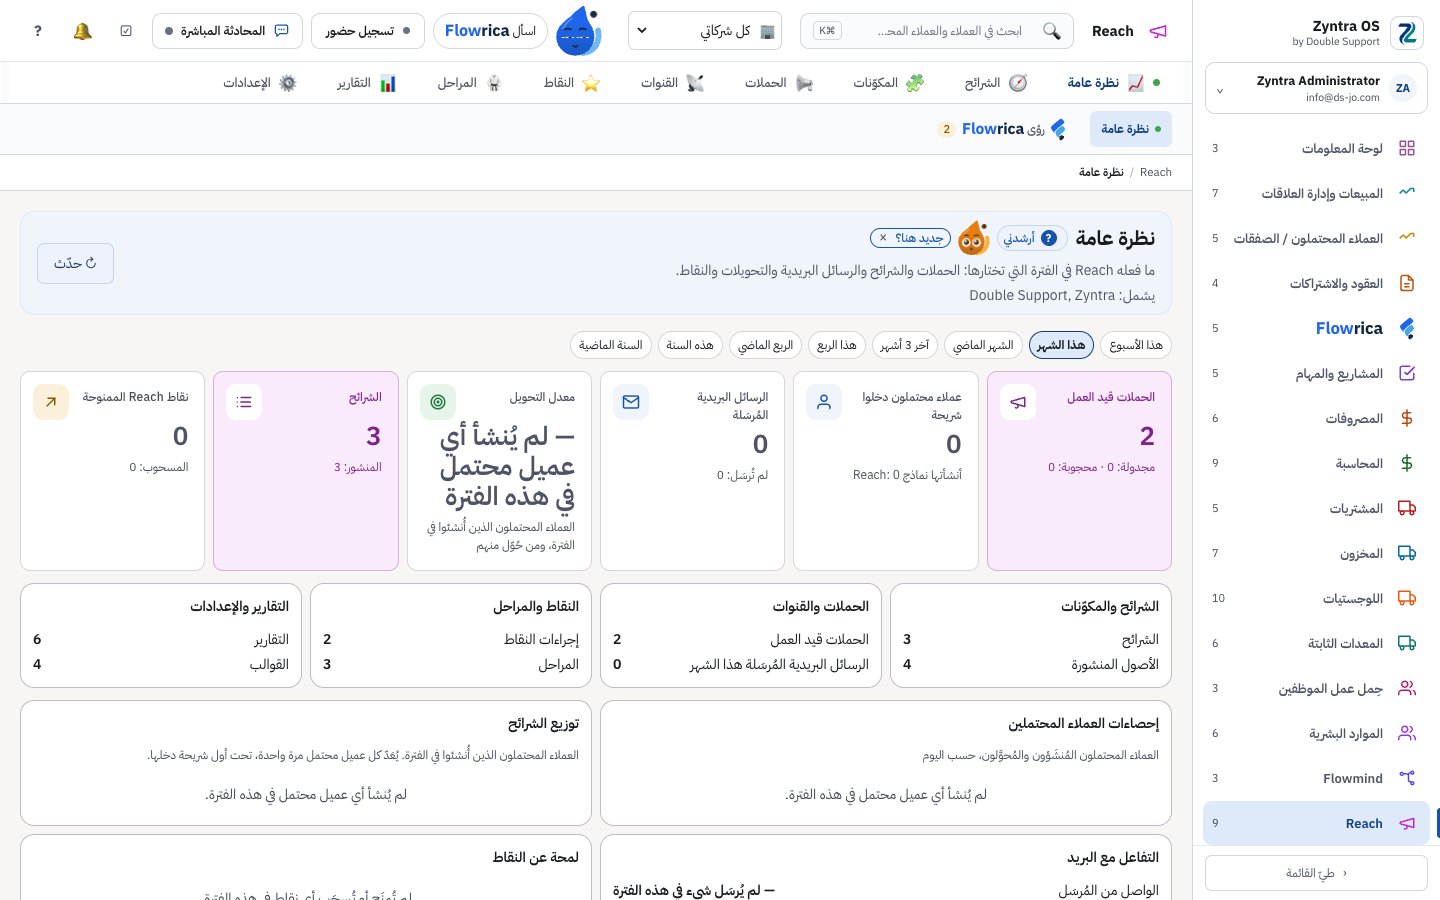Select the الربع الماضي period filter
The image size is (1440, 900).
click(x=765, y=345)
